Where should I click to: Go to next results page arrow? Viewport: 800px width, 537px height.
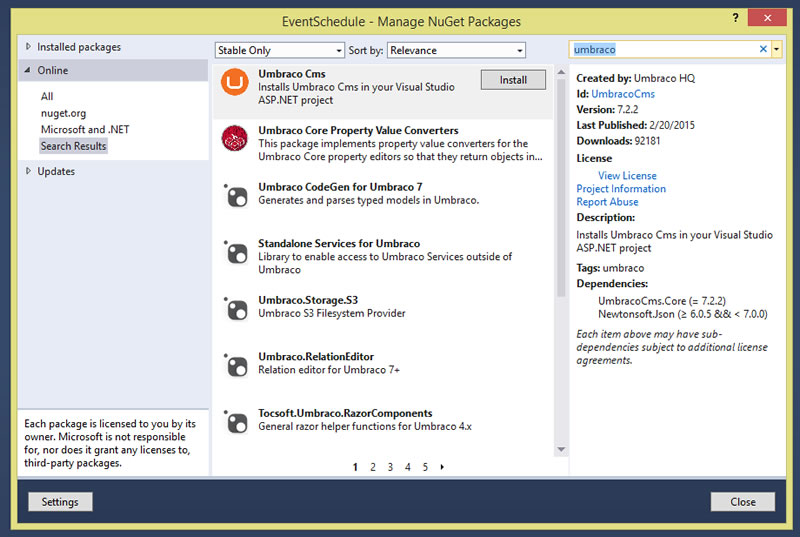(442, 467)
